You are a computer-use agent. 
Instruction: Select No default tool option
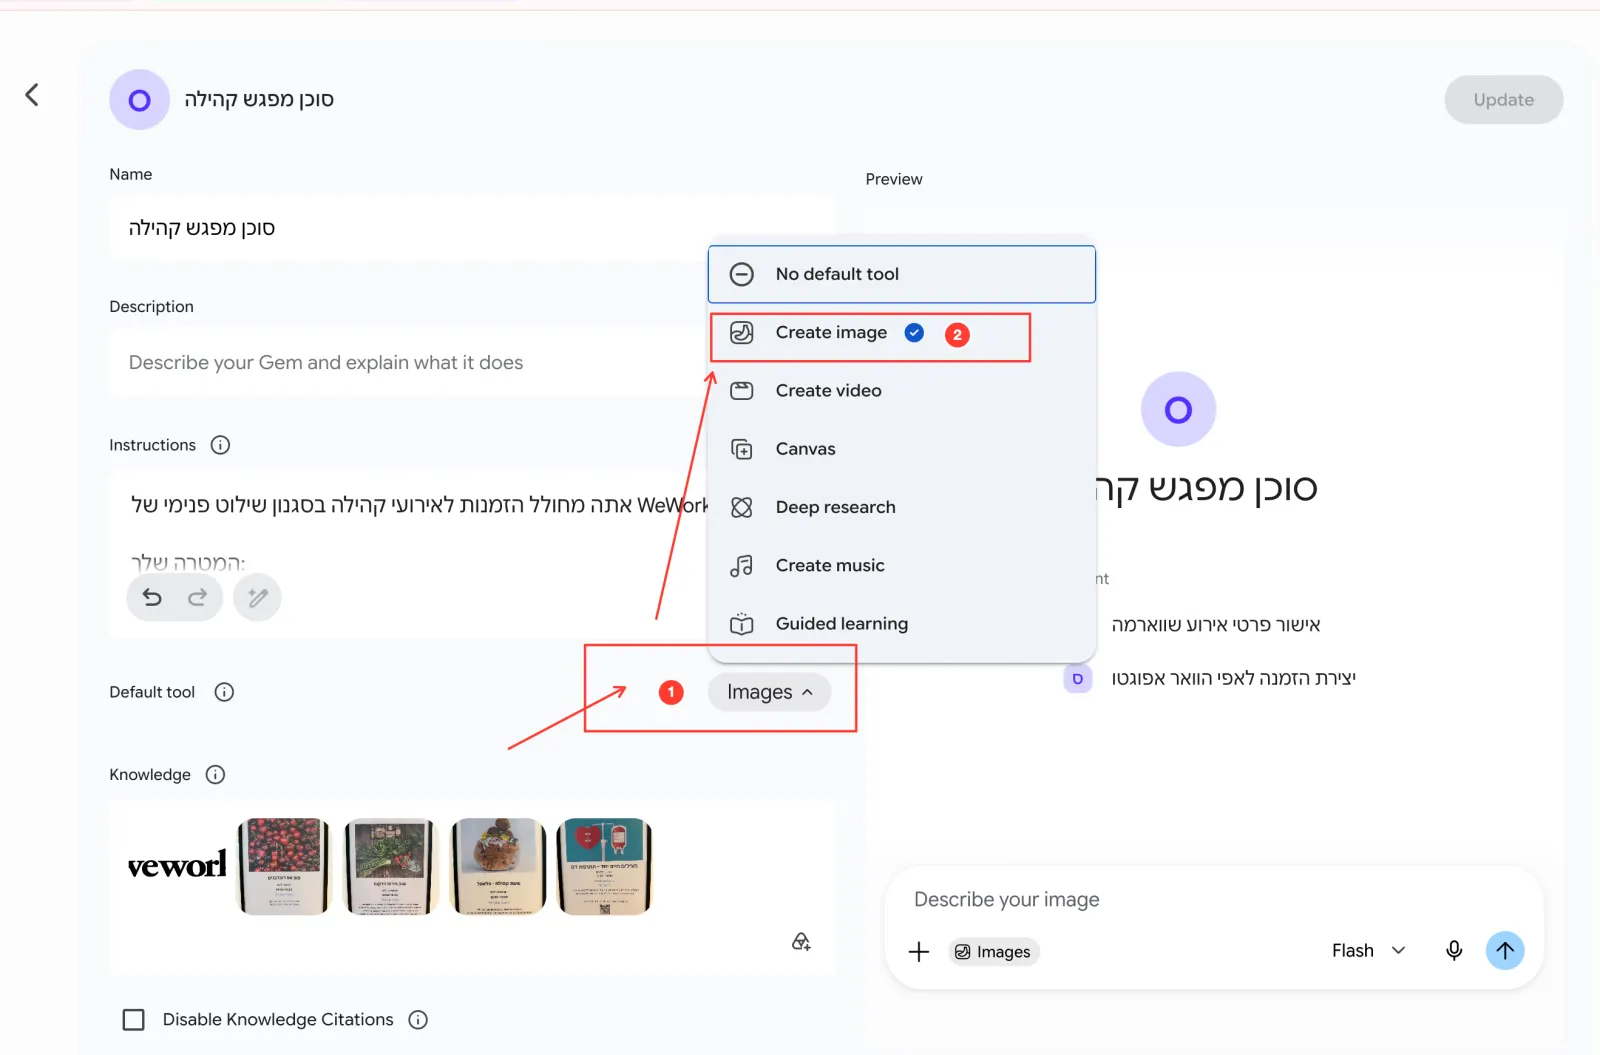pos(902,274)
